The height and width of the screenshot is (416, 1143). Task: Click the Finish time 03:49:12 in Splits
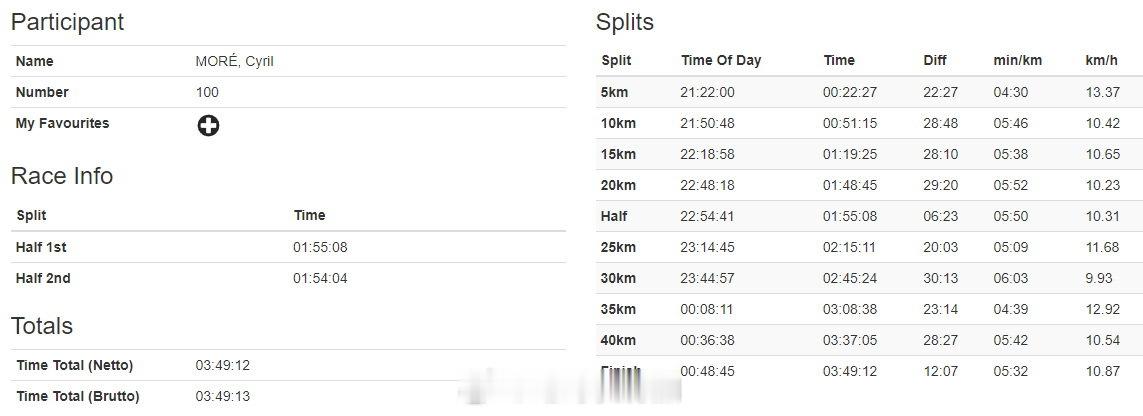pyautogui.click(x=850, y=371)
